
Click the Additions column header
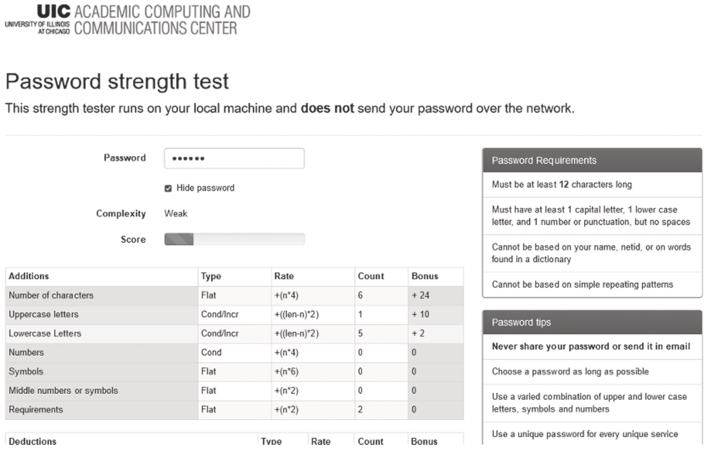(28, 276)
